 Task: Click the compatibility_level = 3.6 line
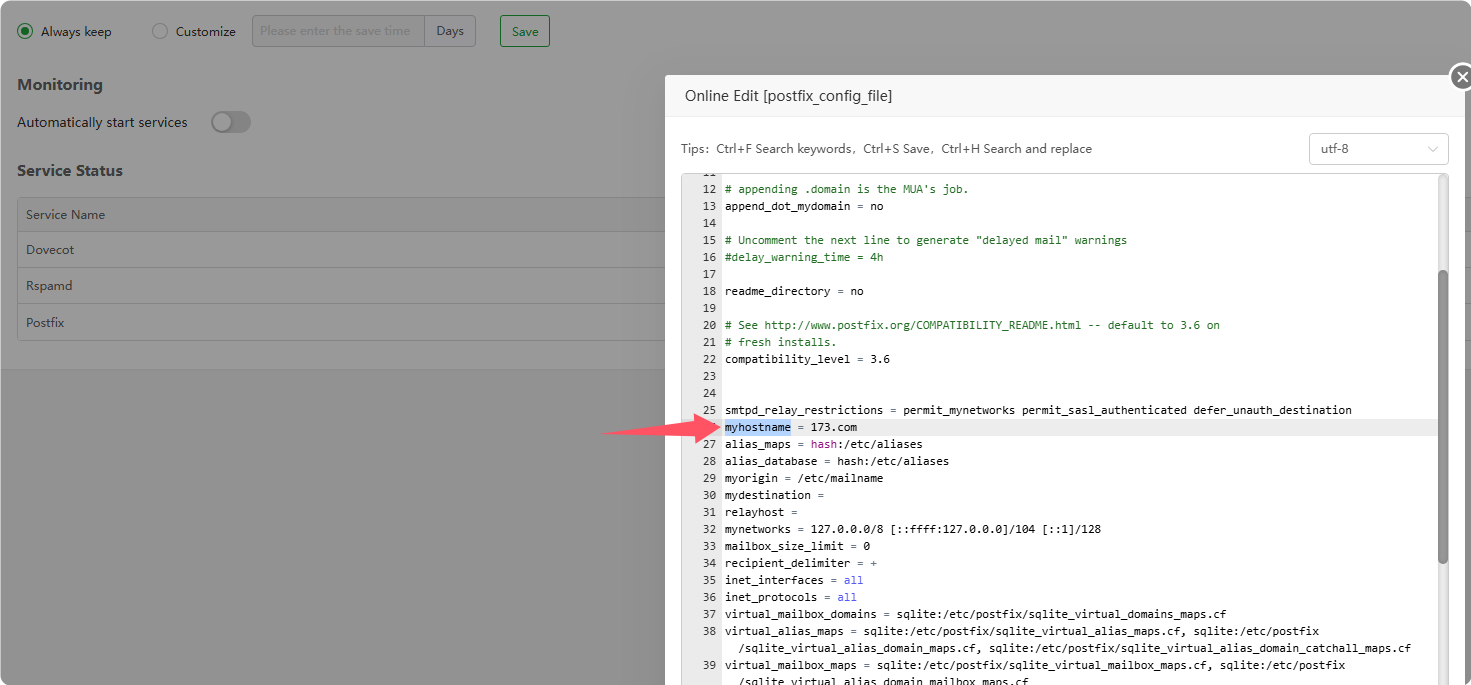[806, 359]
